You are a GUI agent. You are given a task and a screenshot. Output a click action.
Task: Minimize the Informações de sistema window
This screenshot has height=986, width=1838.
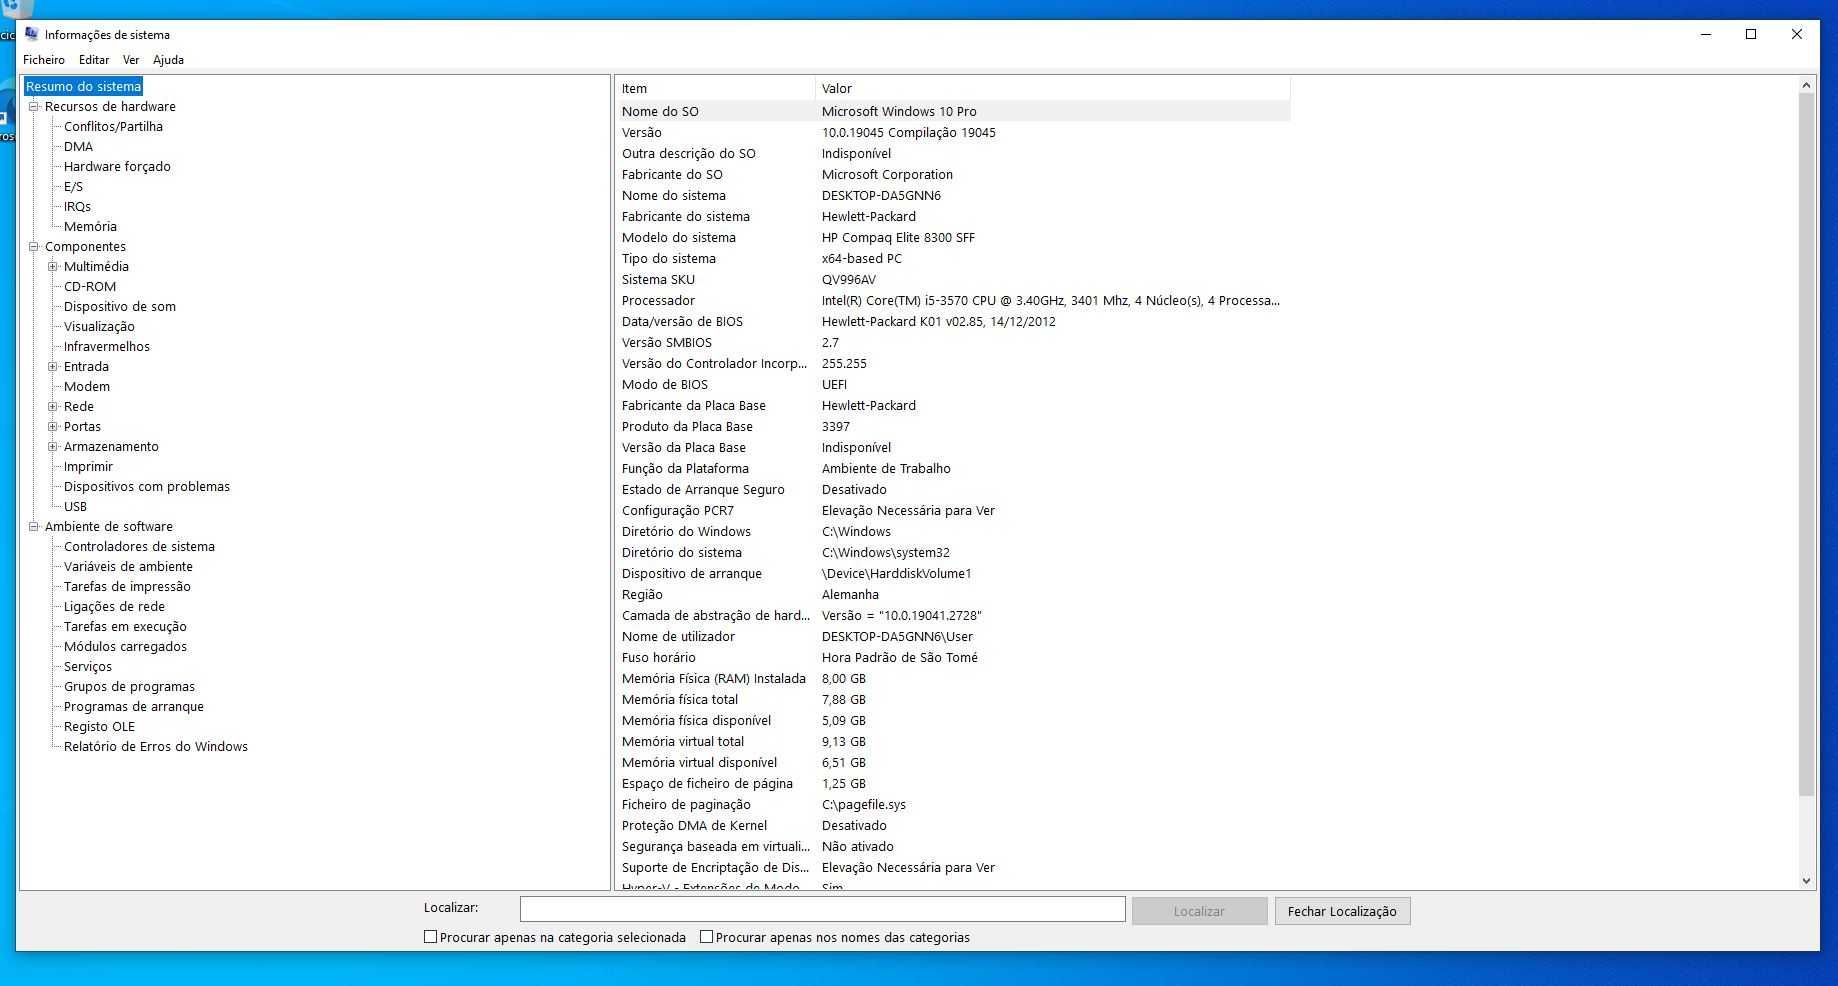[x=1706, y=34]
